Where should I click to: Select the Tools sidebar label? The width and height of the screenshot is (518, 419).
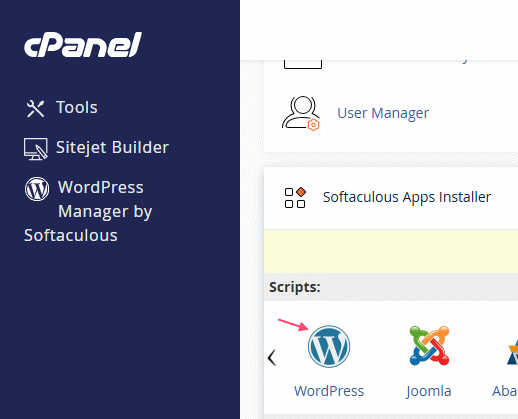click(x=77, y=107)
